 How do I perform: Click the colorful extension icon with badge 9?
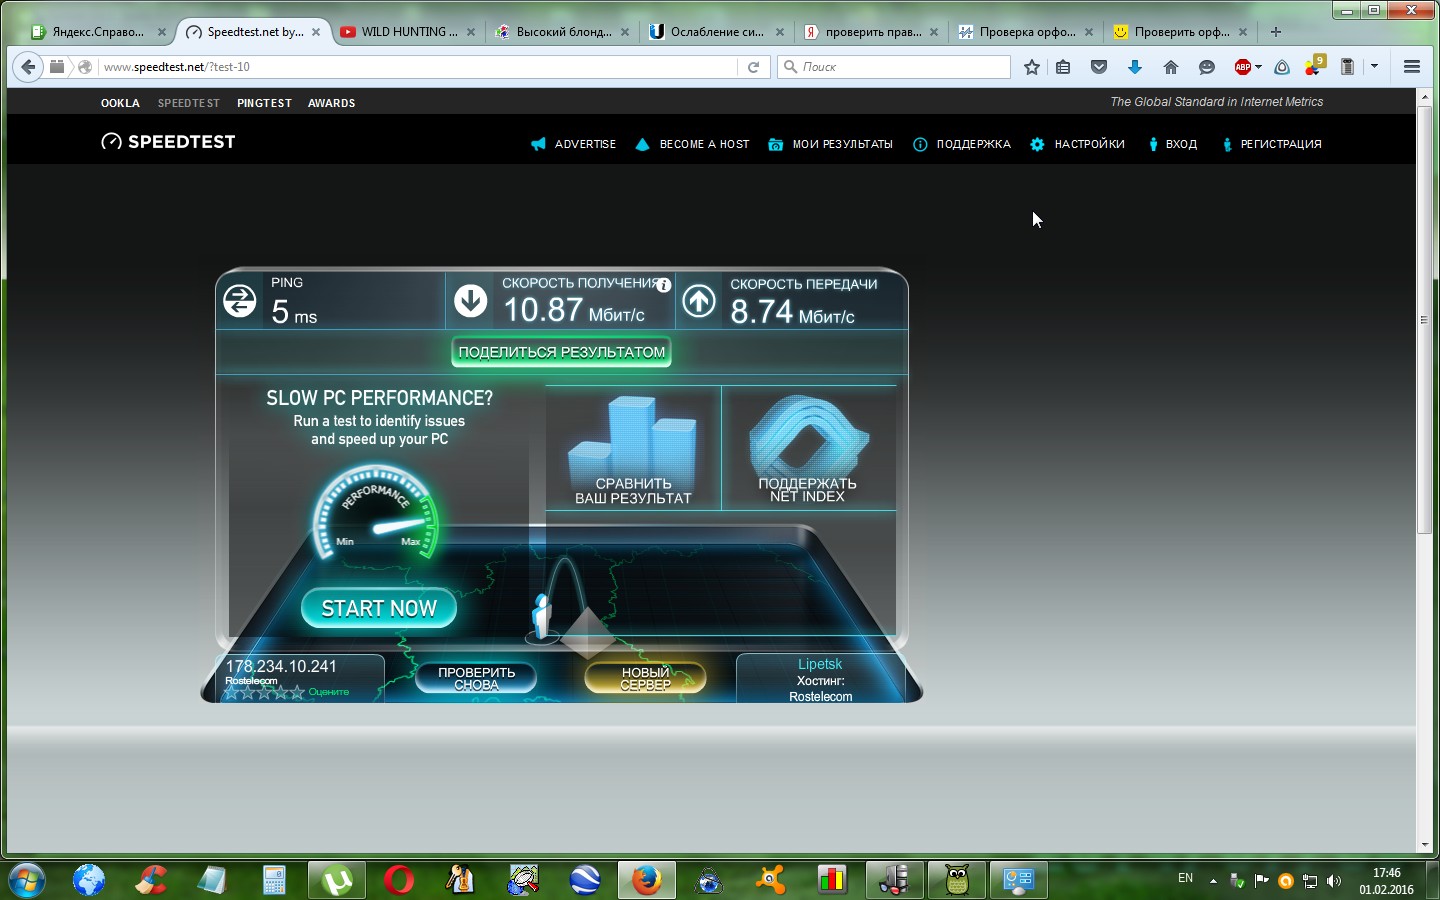(x=1315, y=67)
